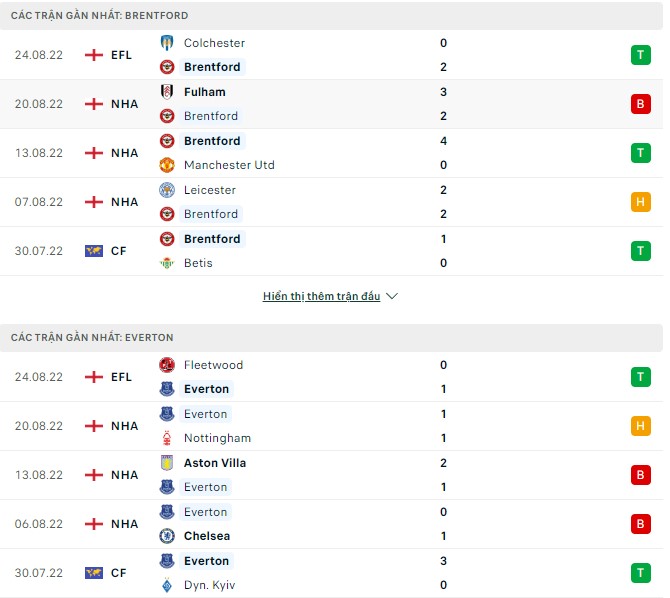Click the Betis club crest icon

(x=167, y=263)
